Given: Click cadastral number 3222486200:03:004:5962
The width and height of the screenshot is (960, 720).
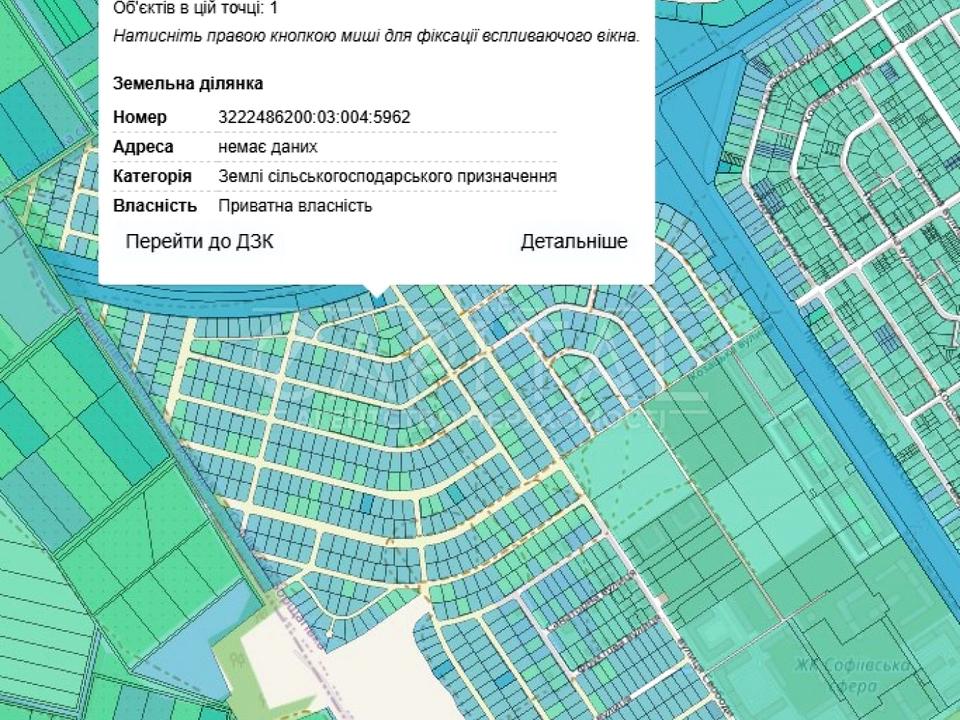Looking at the screenshot, I should [x=314, y=117].
